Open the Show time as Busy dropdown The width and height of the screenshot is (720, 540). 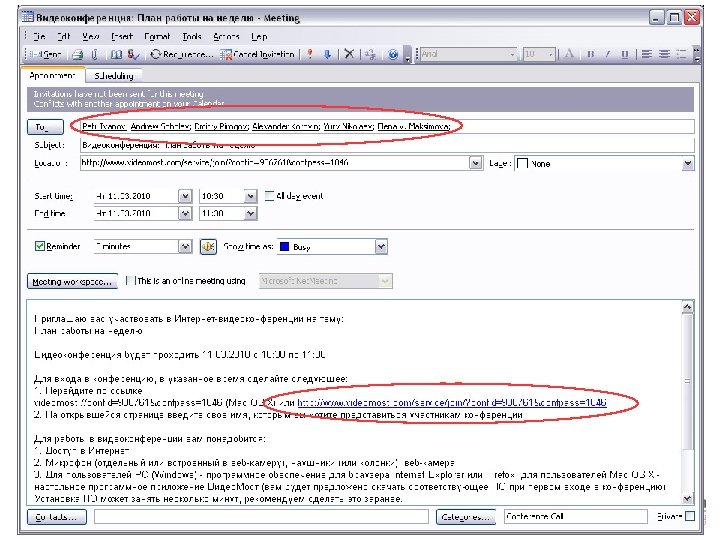[x=381, y=247]
